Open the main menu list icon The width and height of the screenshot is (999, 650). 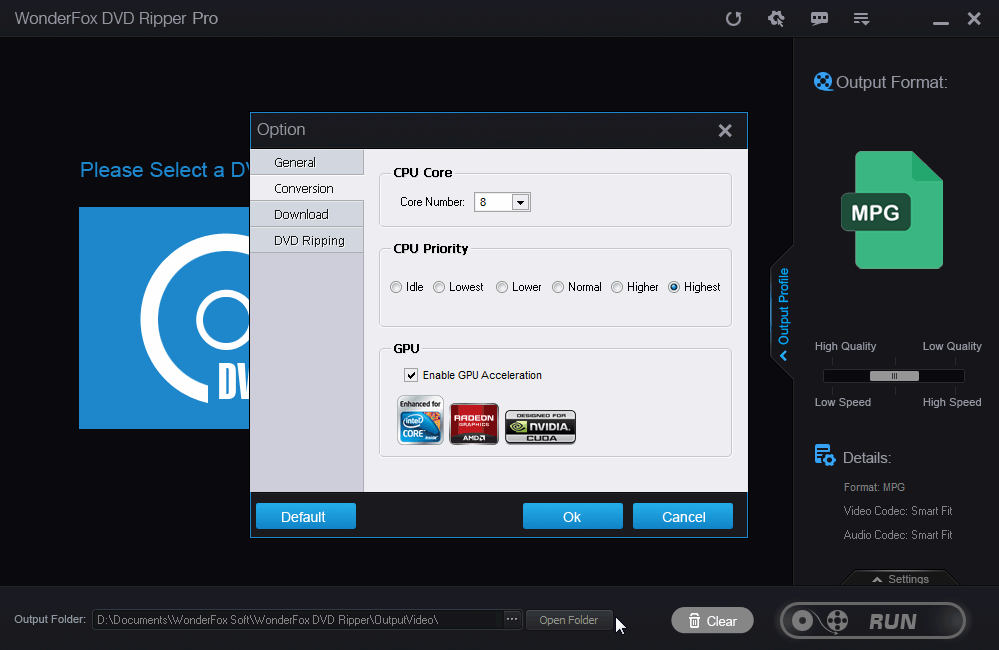click(861, 19)
